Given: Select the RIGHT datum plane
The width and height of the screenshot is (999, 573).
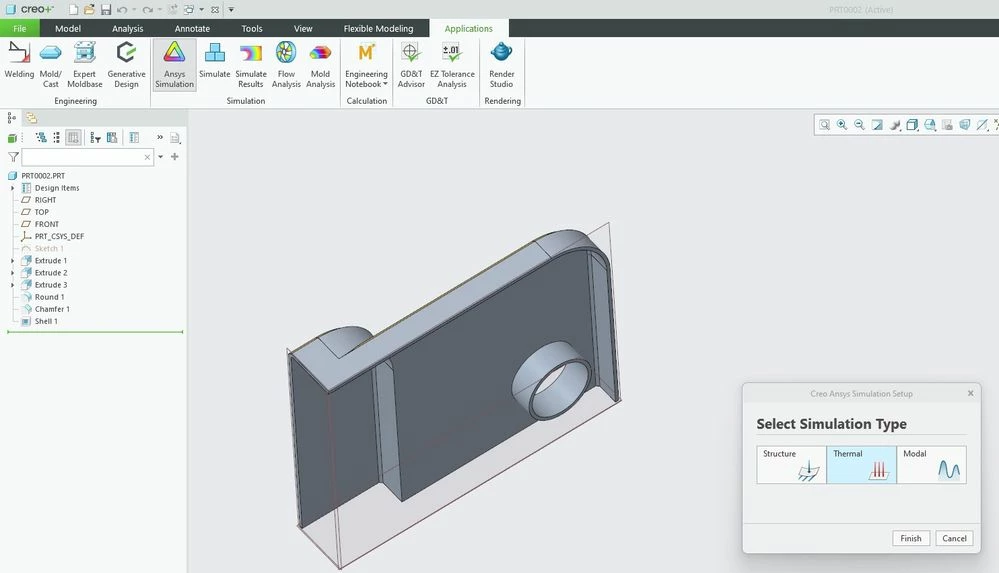Looking at the screenshot, I should point(45,200).
